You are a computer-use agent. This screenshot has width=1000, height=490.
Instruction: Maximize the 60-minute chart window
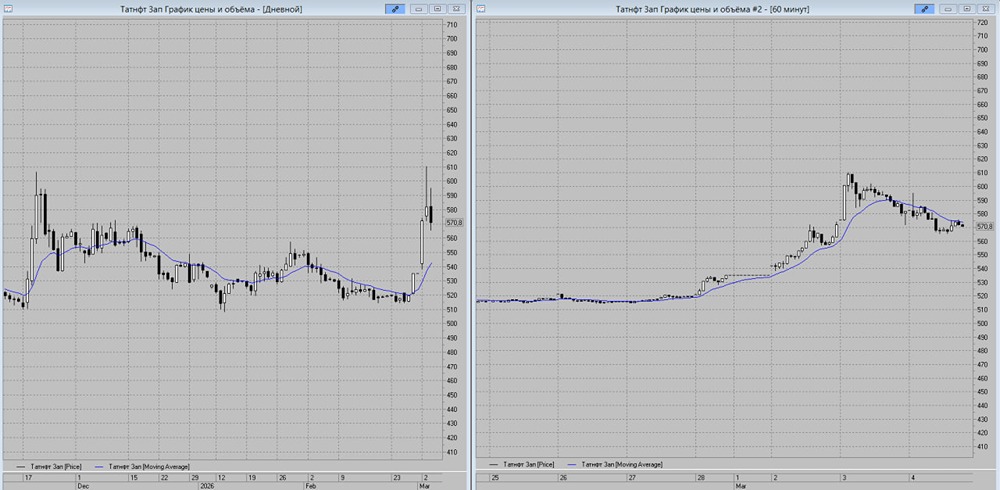click(967, 9)
